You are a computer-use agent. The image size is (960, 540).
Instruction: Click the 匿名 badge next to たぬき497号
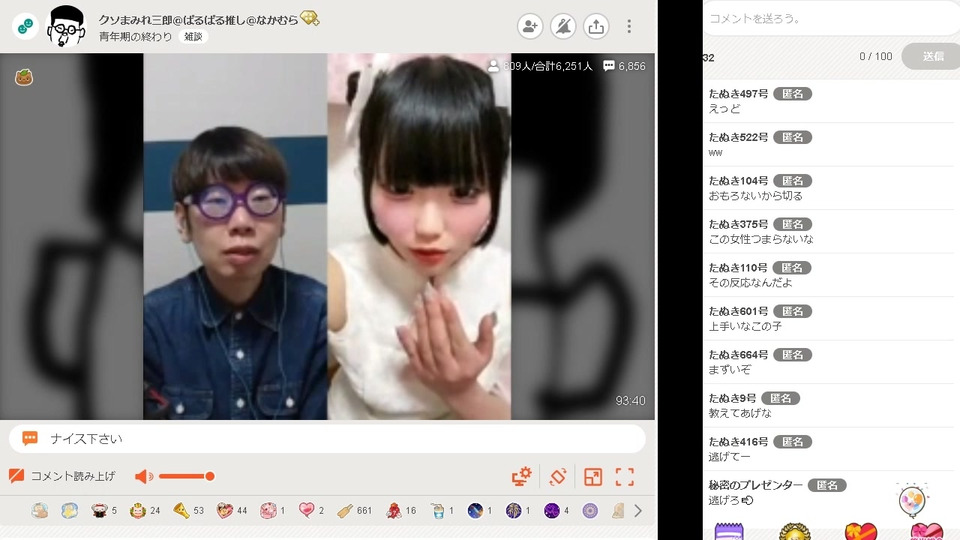coord(792,94)
